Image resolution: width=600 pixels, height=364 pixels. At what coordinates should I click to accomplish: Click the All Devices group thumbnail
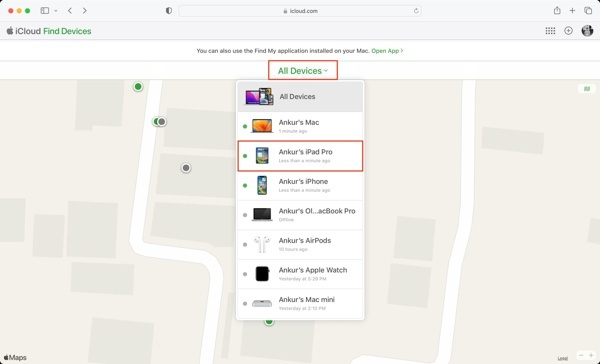[x=259, y=96]
